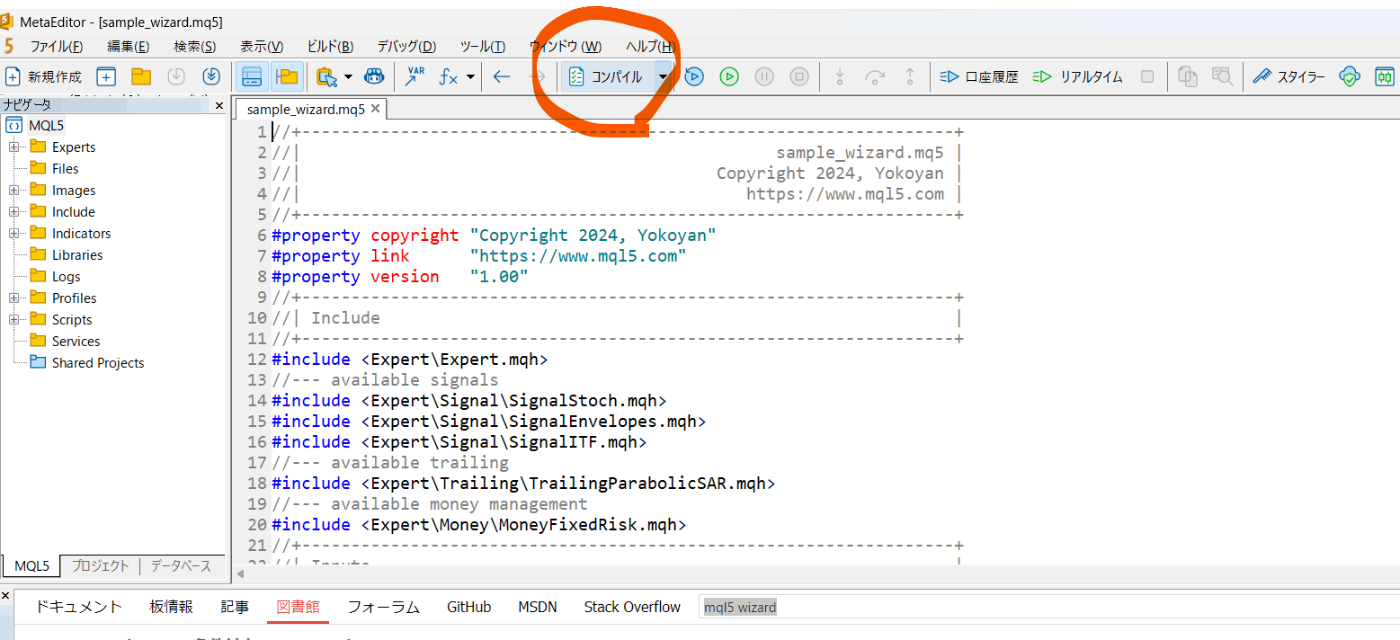The height and width of the screenshot is (640, 1400).
Task: Expand the Images folder
Action: tap(14, 190)
